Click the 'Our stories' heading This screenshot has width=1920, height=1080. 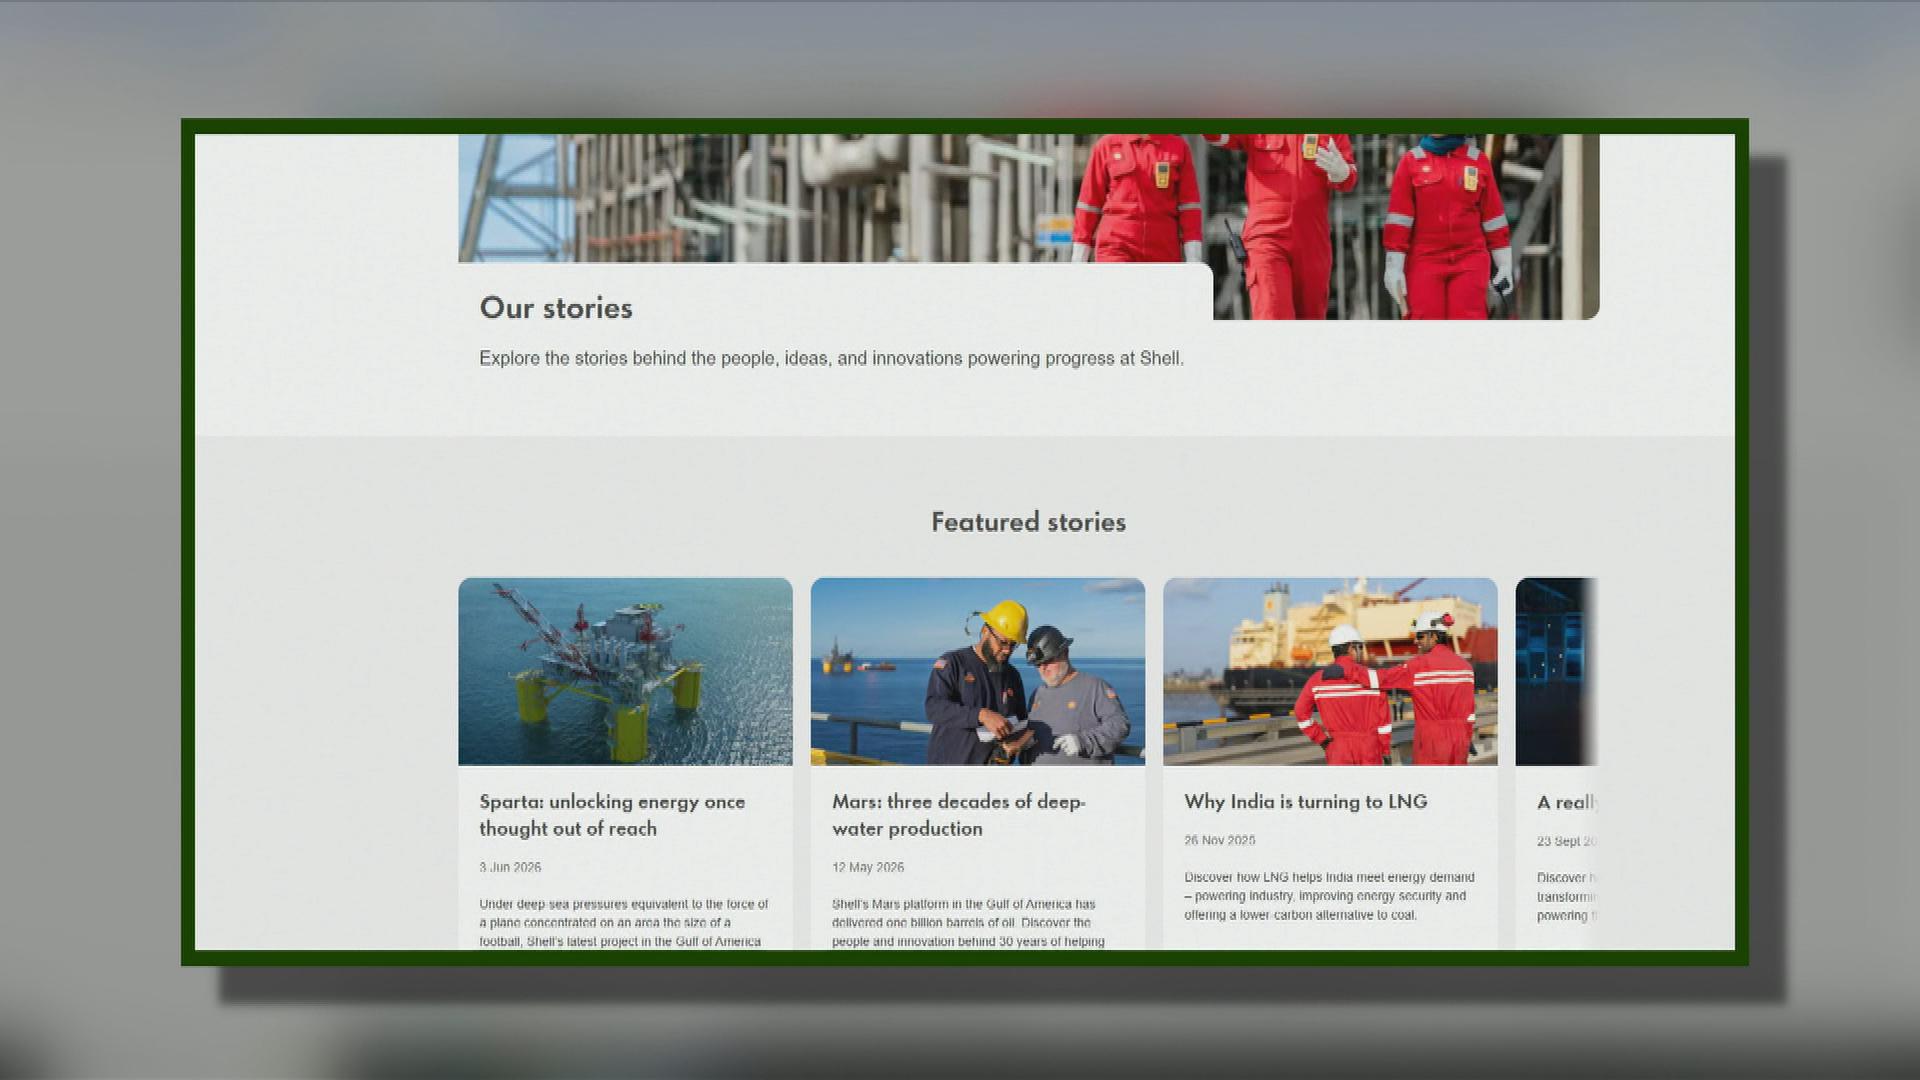[x=556, y=308]
